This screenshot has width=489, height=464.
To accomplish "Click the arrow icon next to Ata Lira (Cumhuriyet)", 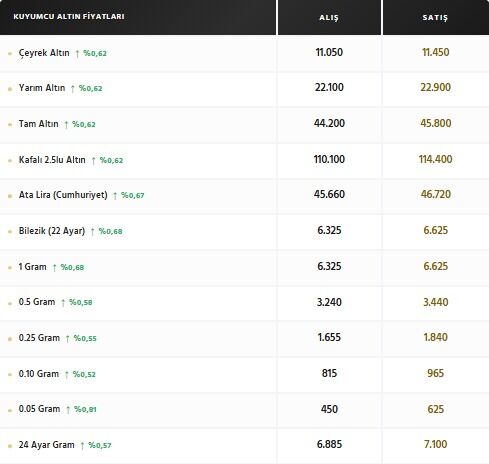I will (115, 196).
